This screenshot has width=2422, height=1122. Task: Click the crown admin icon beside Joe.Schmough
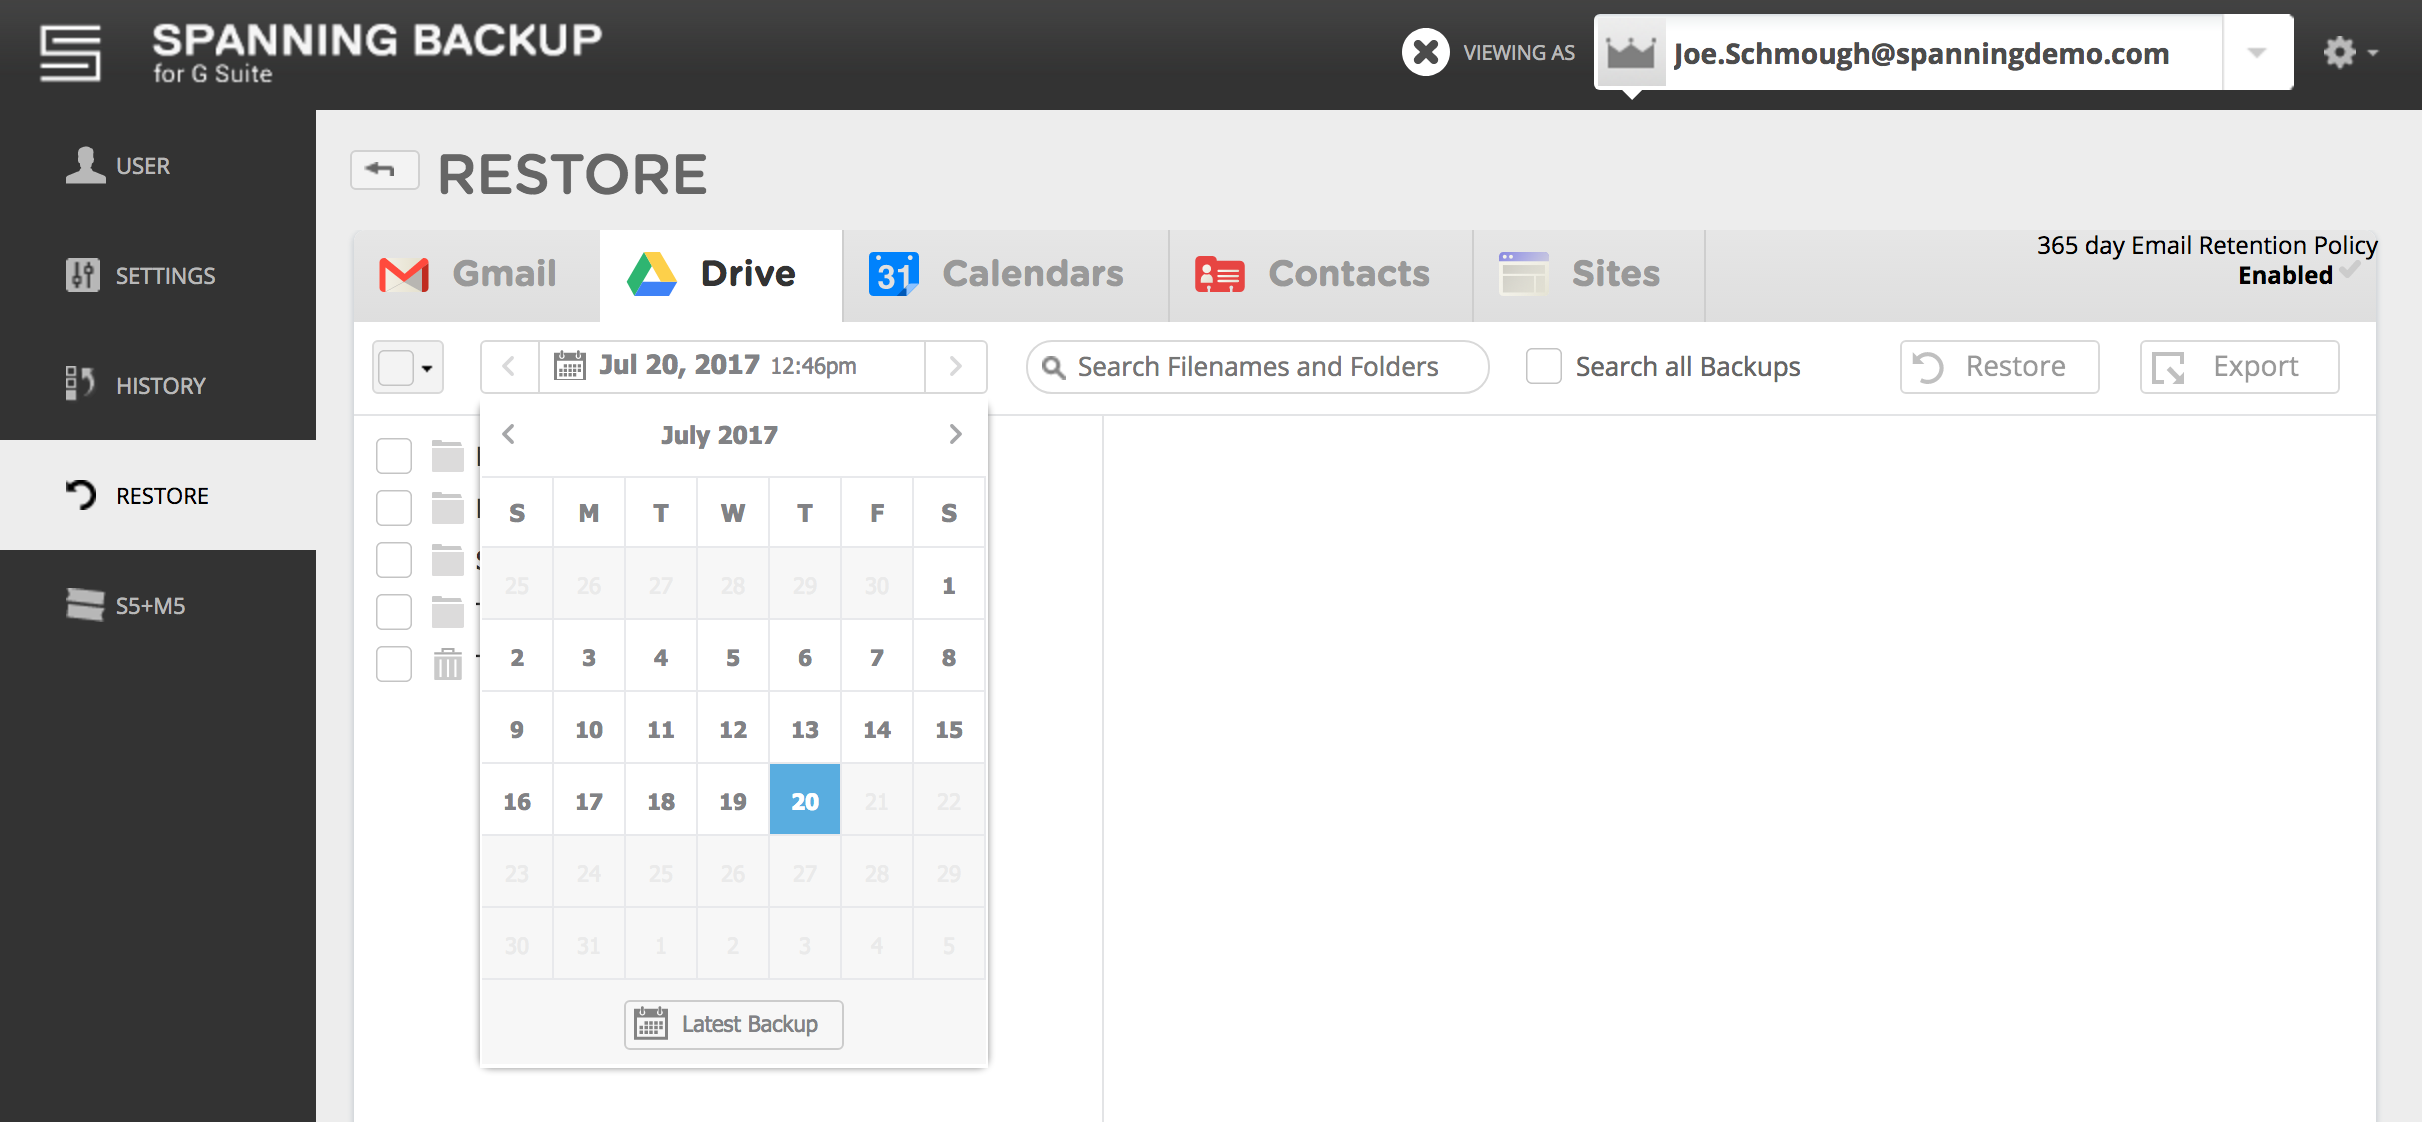pyautogui.click(x=1630, y=53)
